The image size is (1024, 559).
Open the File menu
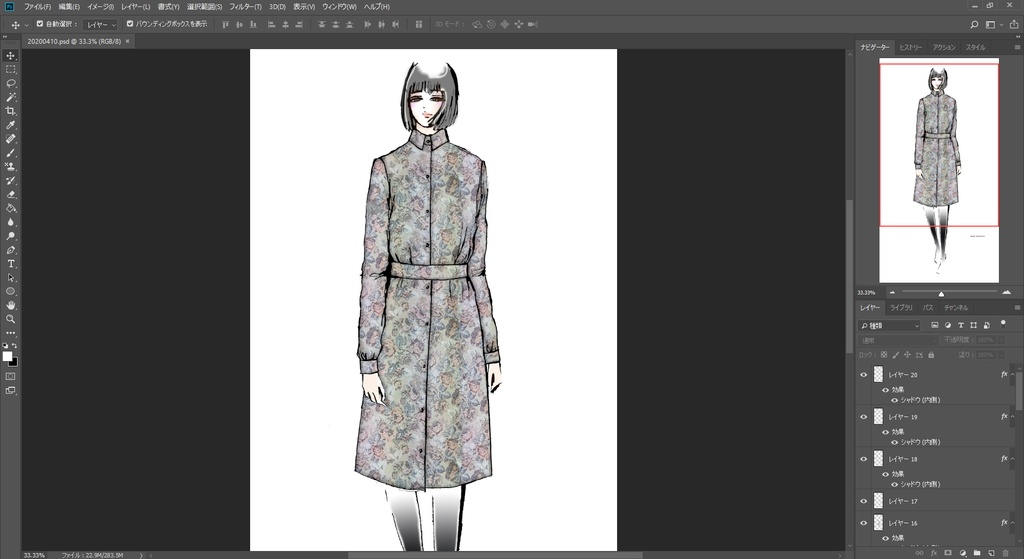(x=37, y=7)
